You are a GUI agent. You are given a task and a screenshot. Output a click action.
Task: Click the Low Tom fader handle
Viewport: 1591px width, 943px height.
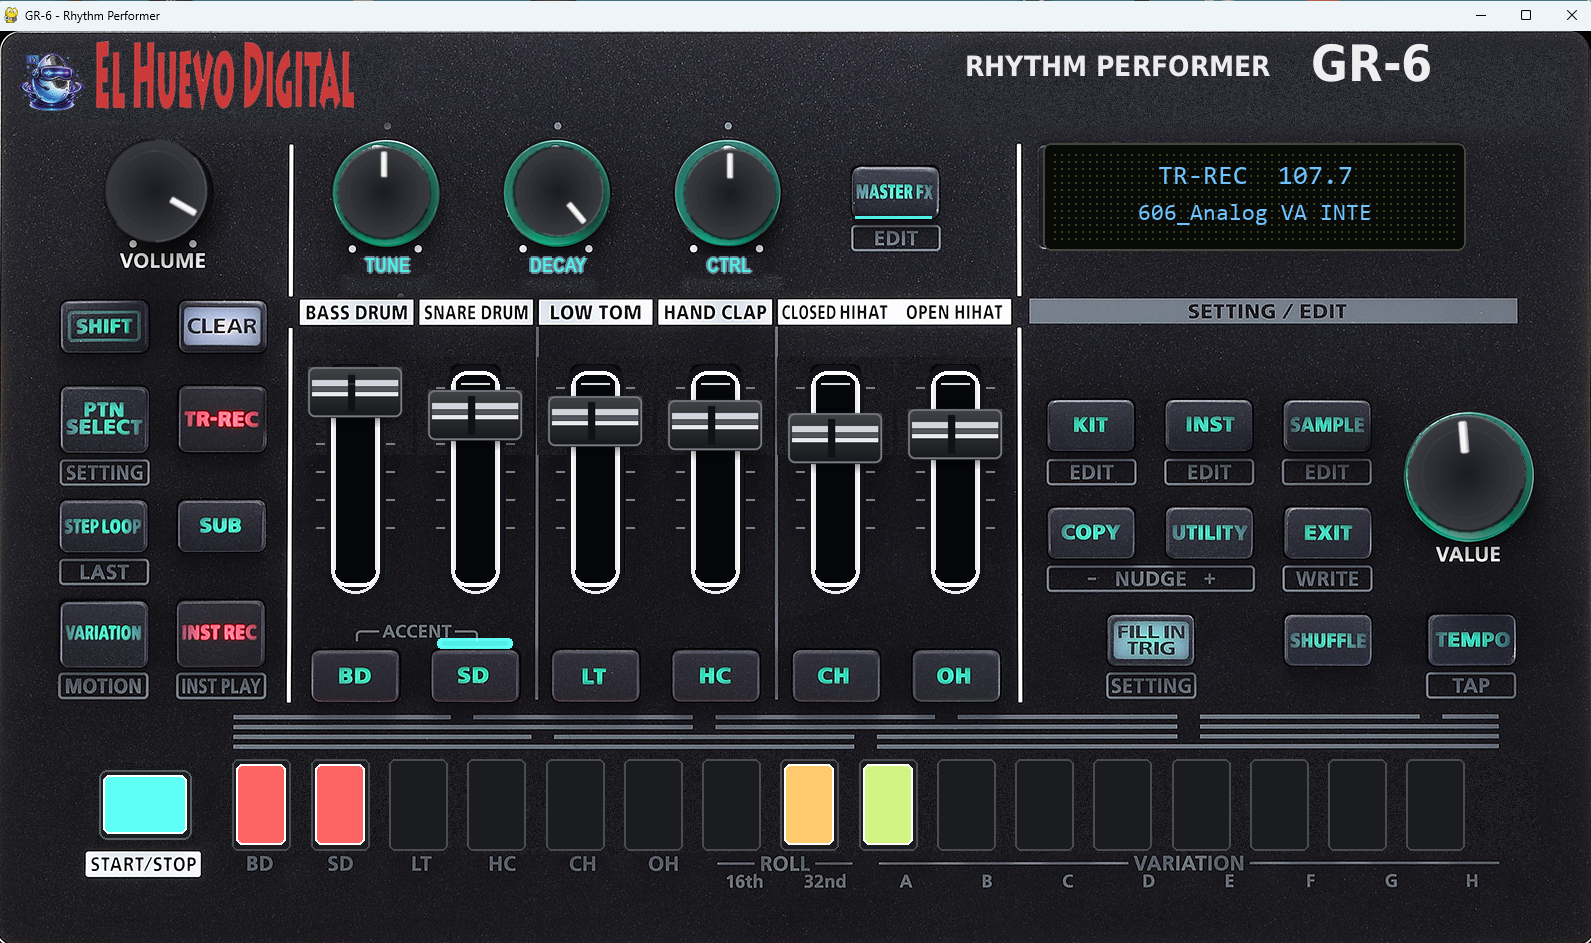point(595,420)
